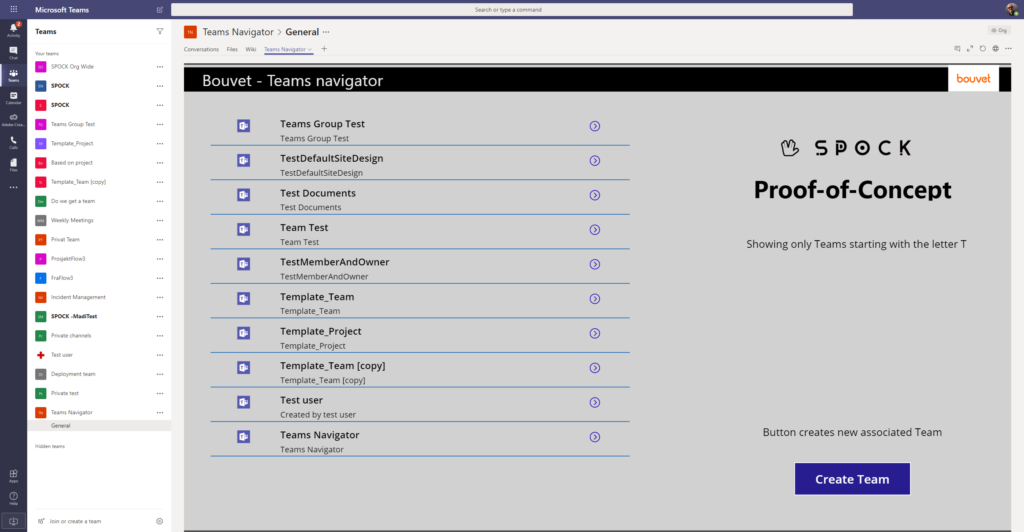This screenshot has width=1024, height=532.
Task: Open Calls from the left rail
Action: [13, 142]
